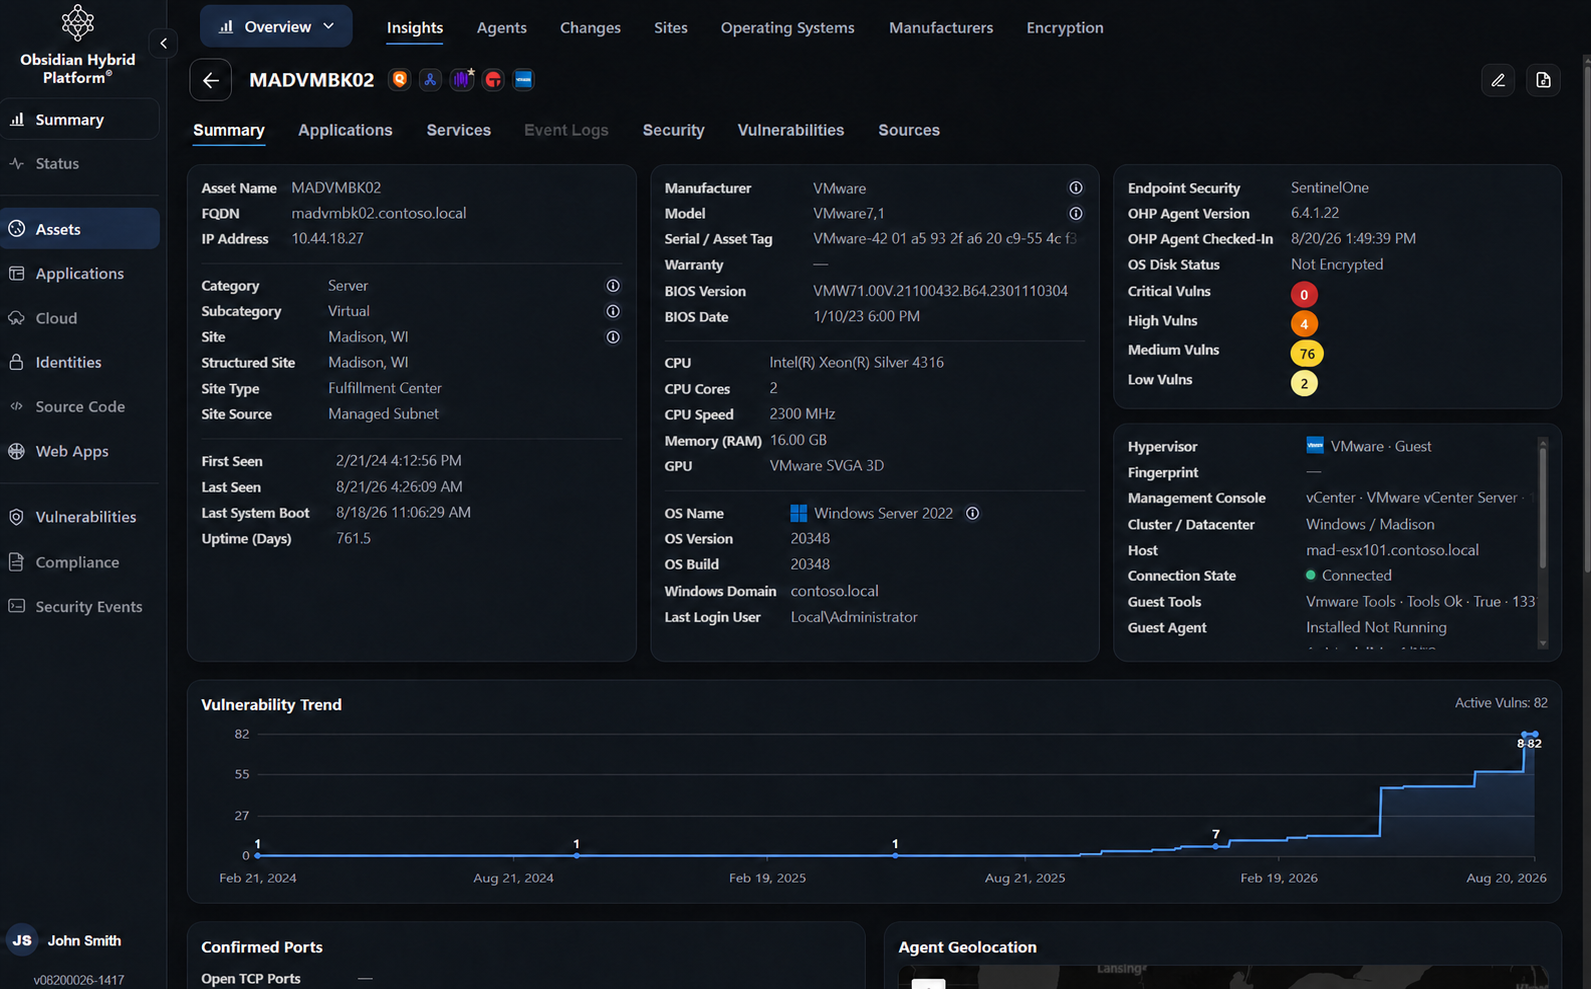Open the Operating Systems tab
Screen dimensions: 1591x989
click(788, 28)
